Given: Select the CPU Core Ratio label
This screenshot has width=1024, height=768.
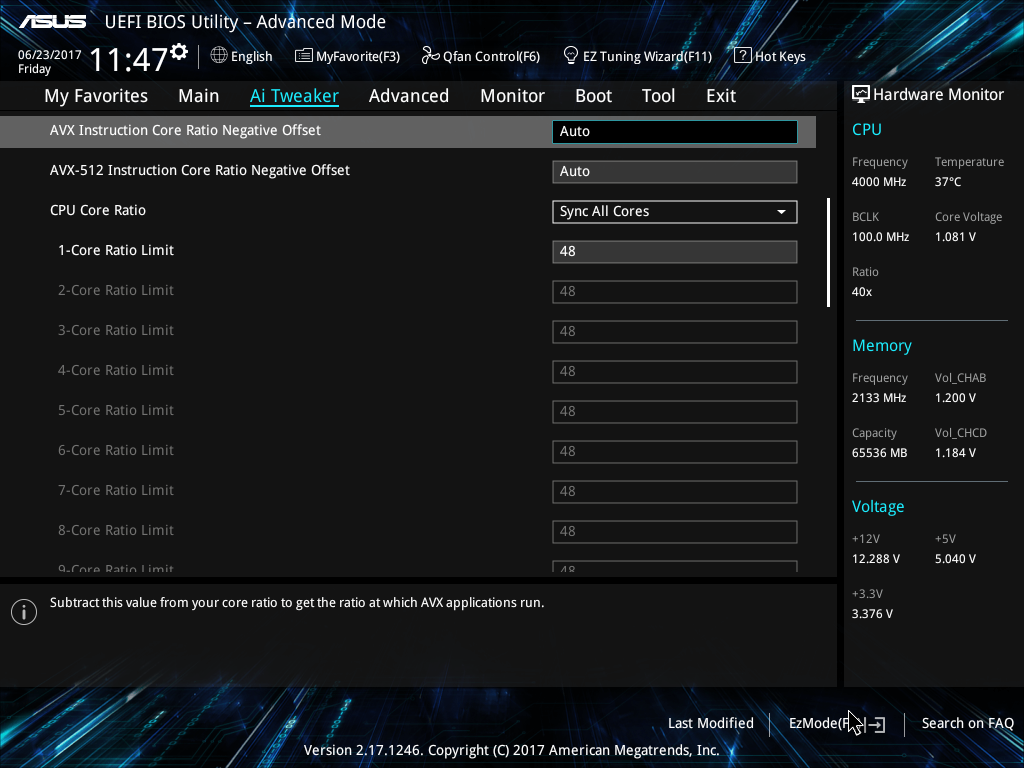Looking at the screenshot, I should 98,210.
